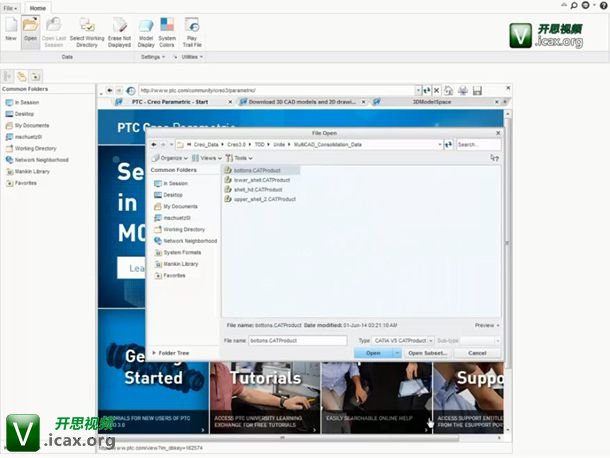
Task: Switch to 3DModelSpace browser tab
Action: (x=431, y=102)
